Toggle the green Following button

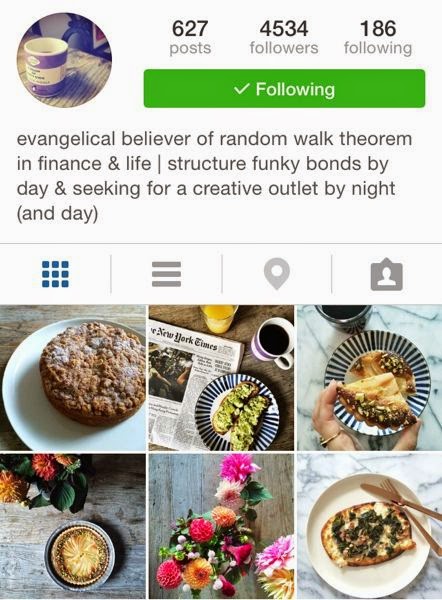[284, 89]
